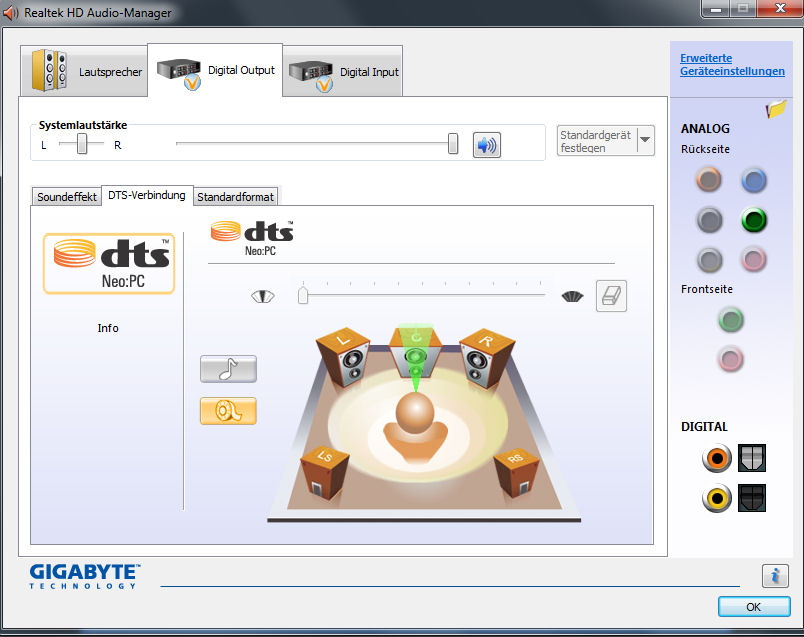Click the Erweiterte Geräteeinstellungen link

[x=732, y=65]
